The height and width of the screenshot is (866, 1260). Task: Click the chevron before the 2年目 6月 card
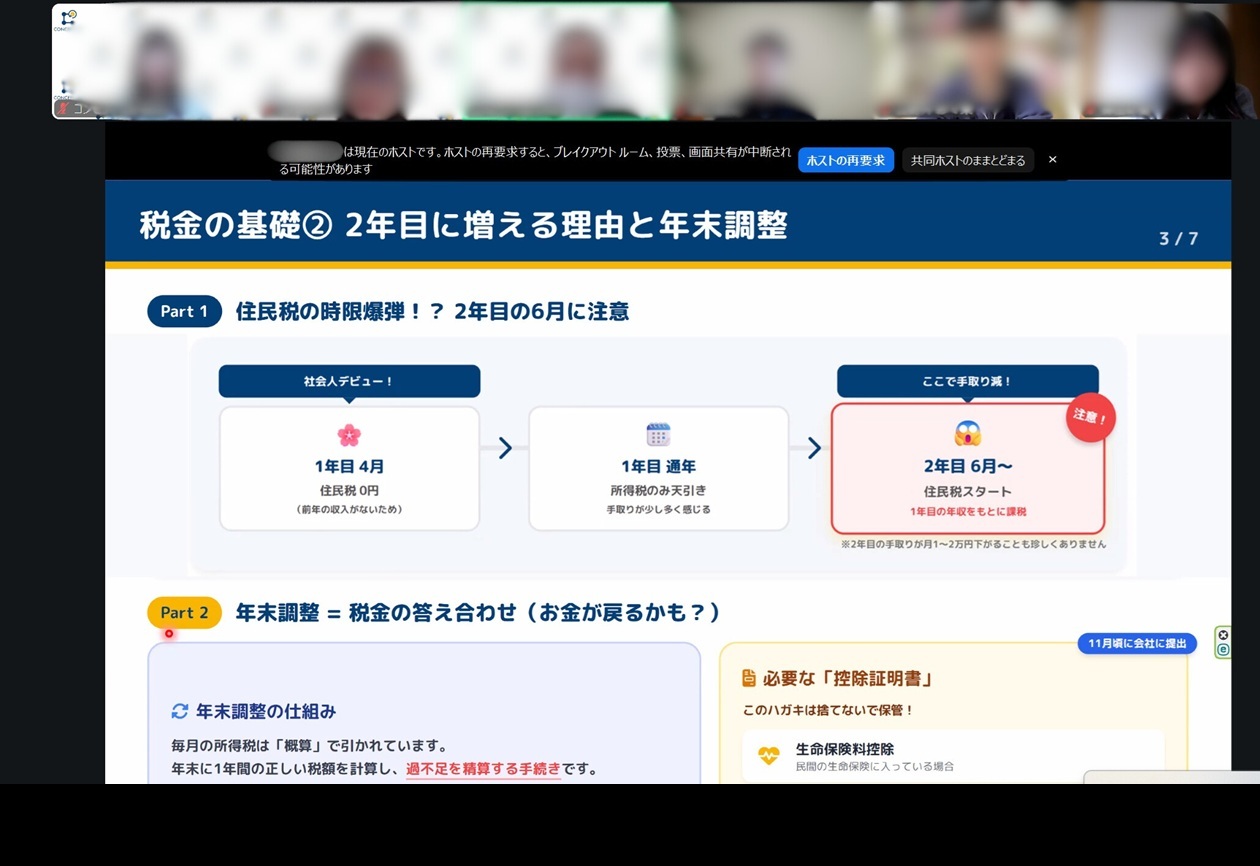click(814, 448)
